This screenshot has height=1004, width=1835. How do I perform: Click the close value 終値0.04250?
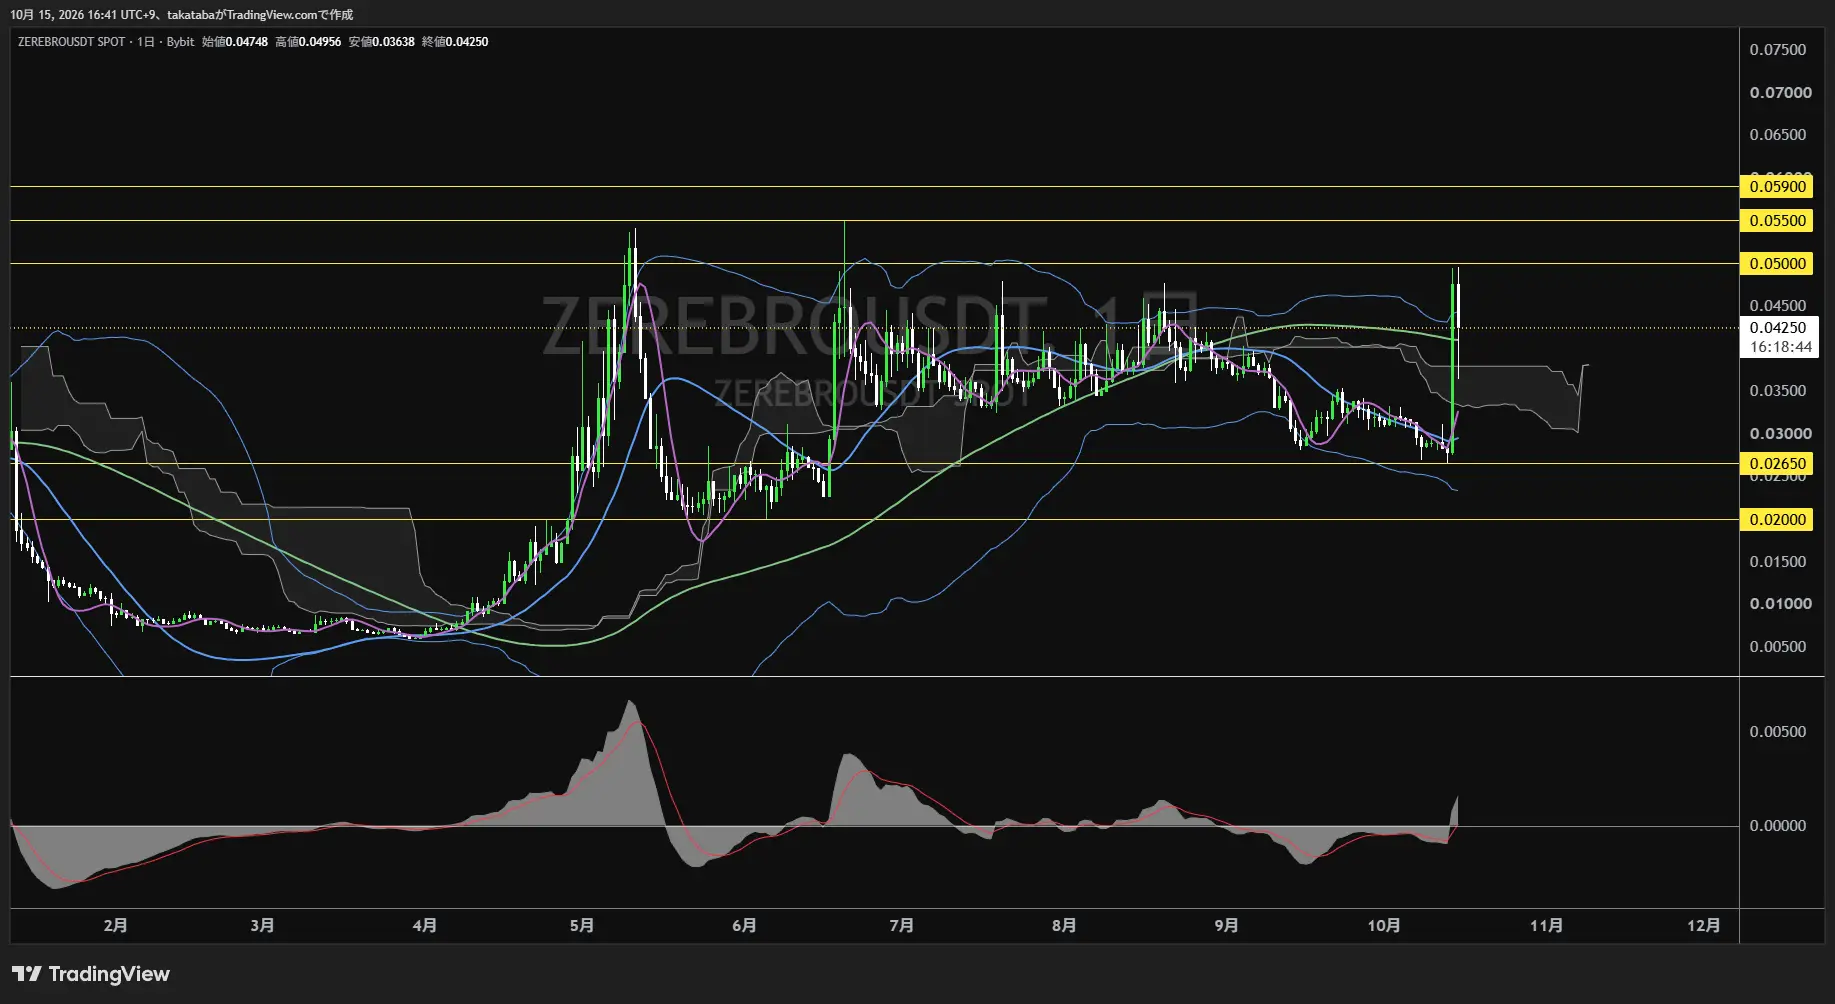pos(455,42)
